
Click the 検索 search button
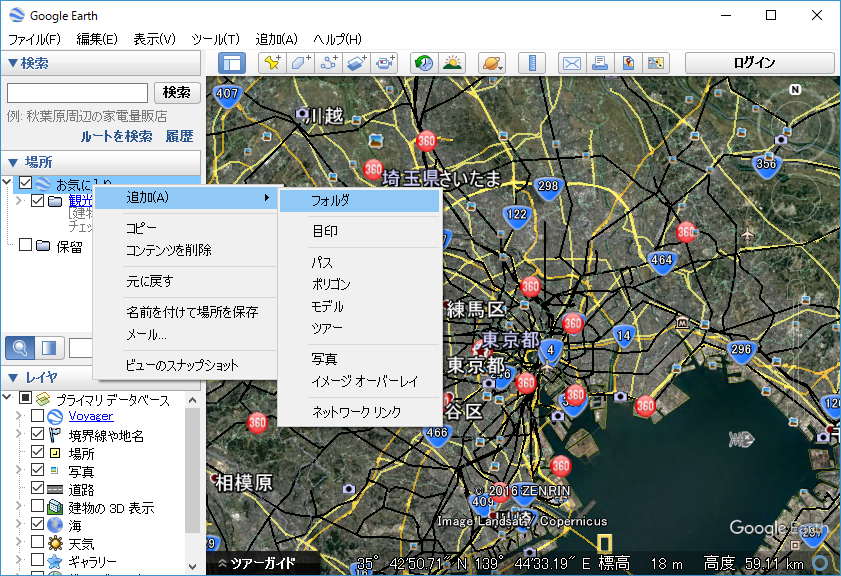pyautogui.click(x=177, y=93)
